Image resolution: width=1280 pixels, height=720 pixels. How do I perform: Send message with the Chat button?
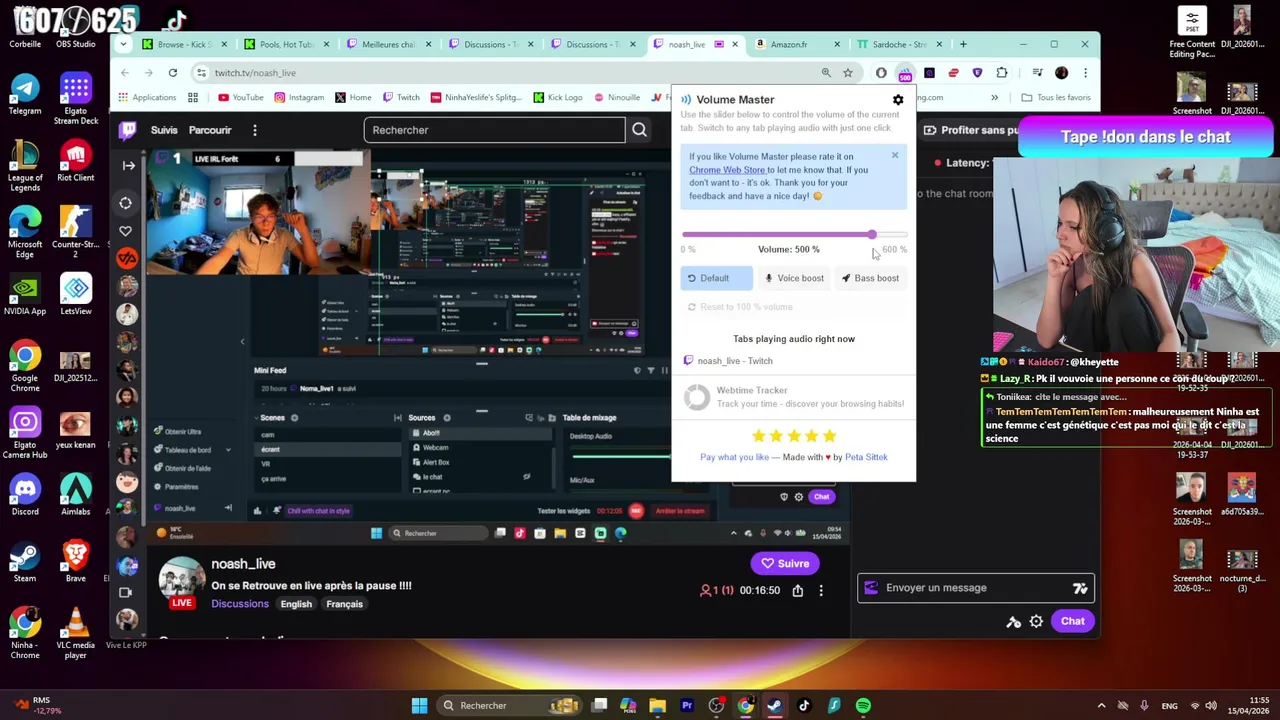(1072, 622)
